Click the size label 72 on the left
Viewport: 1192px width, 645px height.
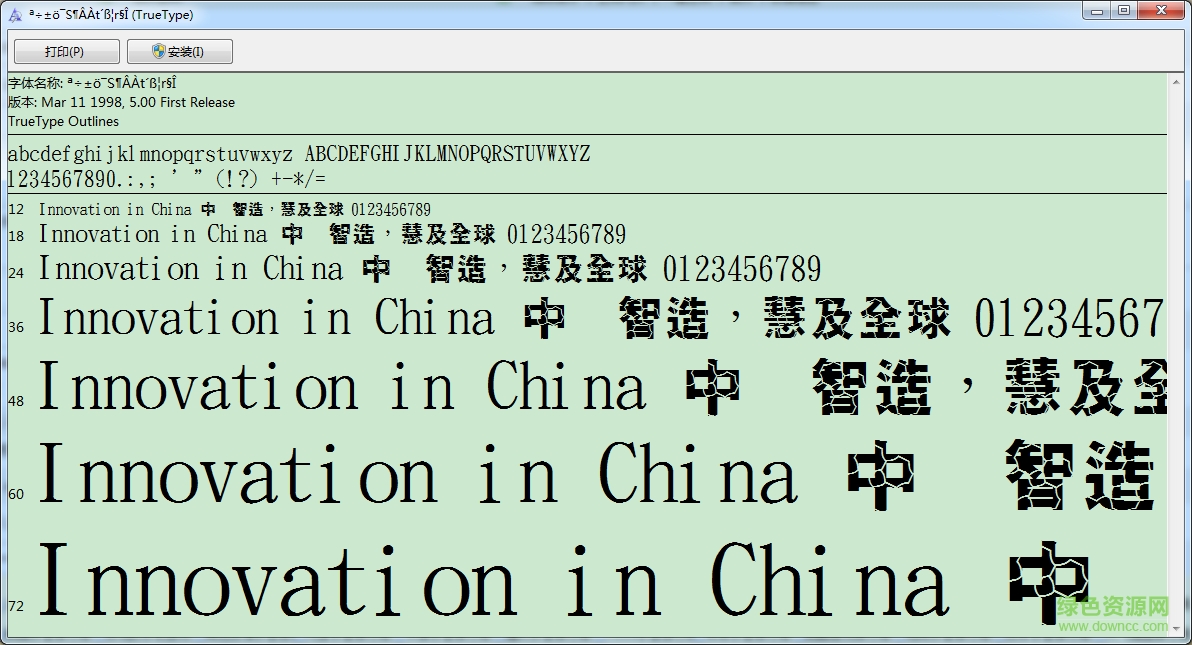tap(15, 605)
